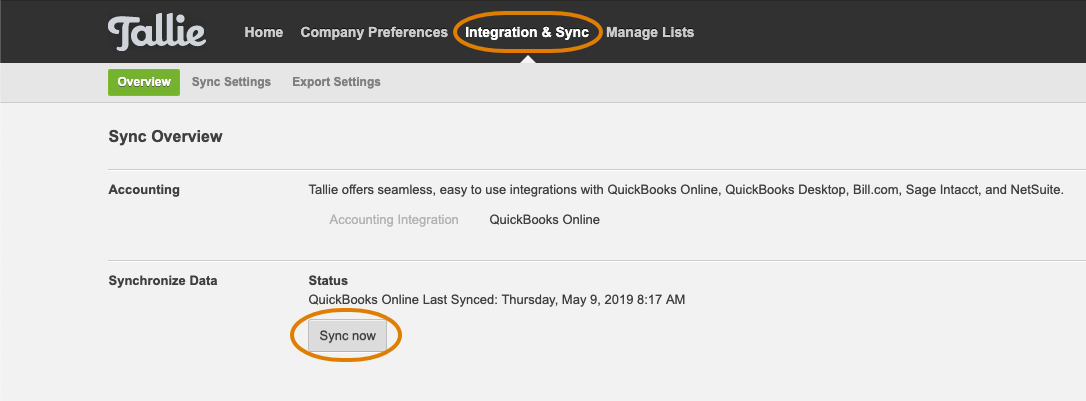The height and width of the screenshot is (401, 1086).
Task: Go to Company Preferences
Action: point(374,33)
